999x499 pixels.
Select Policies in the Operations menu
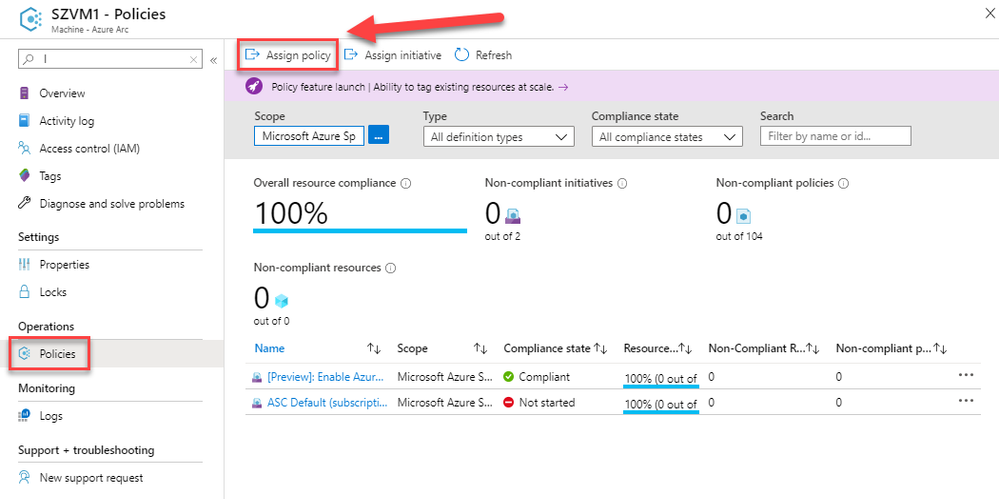click(x=57, y=354)
